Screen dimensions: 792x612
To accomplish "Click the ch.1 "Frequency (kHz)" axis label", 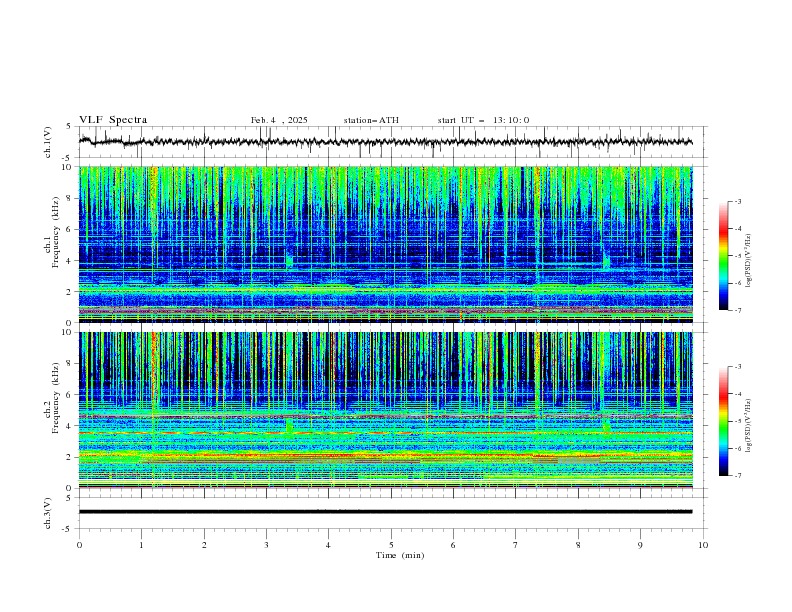I will (56, 230).
